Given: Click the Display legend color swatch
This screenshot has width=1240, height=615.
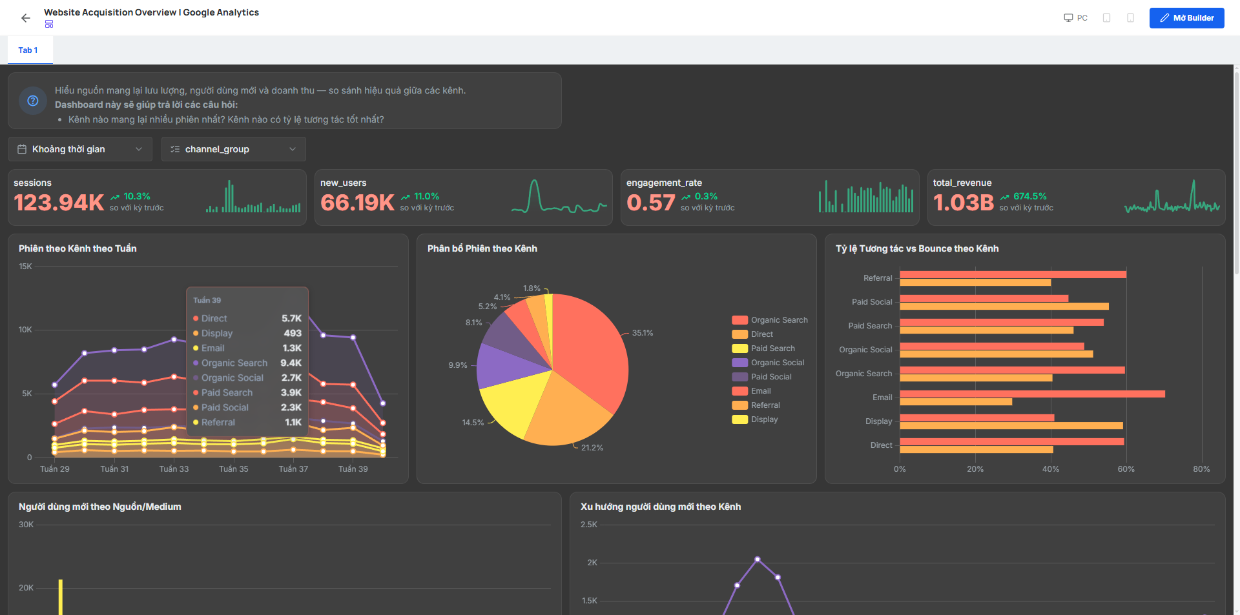Looking at the screenshot, I should click(x=740, y=419).
